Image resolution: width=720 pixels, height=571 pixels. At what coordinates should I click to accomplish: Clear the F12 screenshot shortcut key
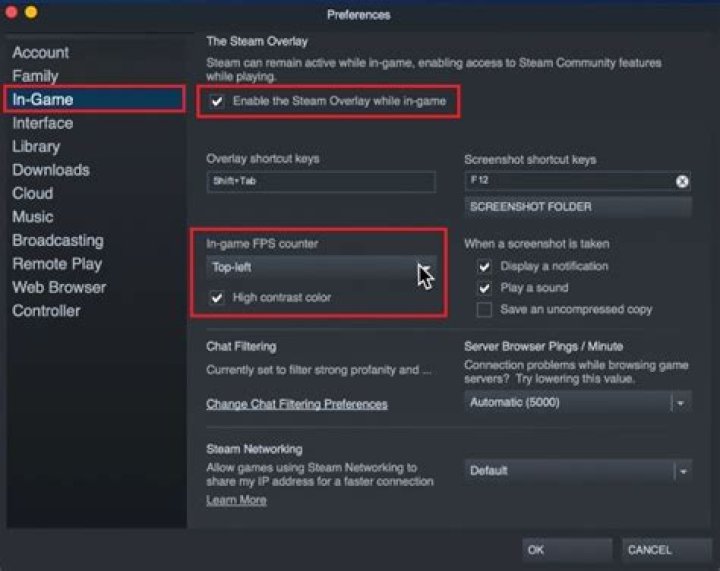coord(682,182)
